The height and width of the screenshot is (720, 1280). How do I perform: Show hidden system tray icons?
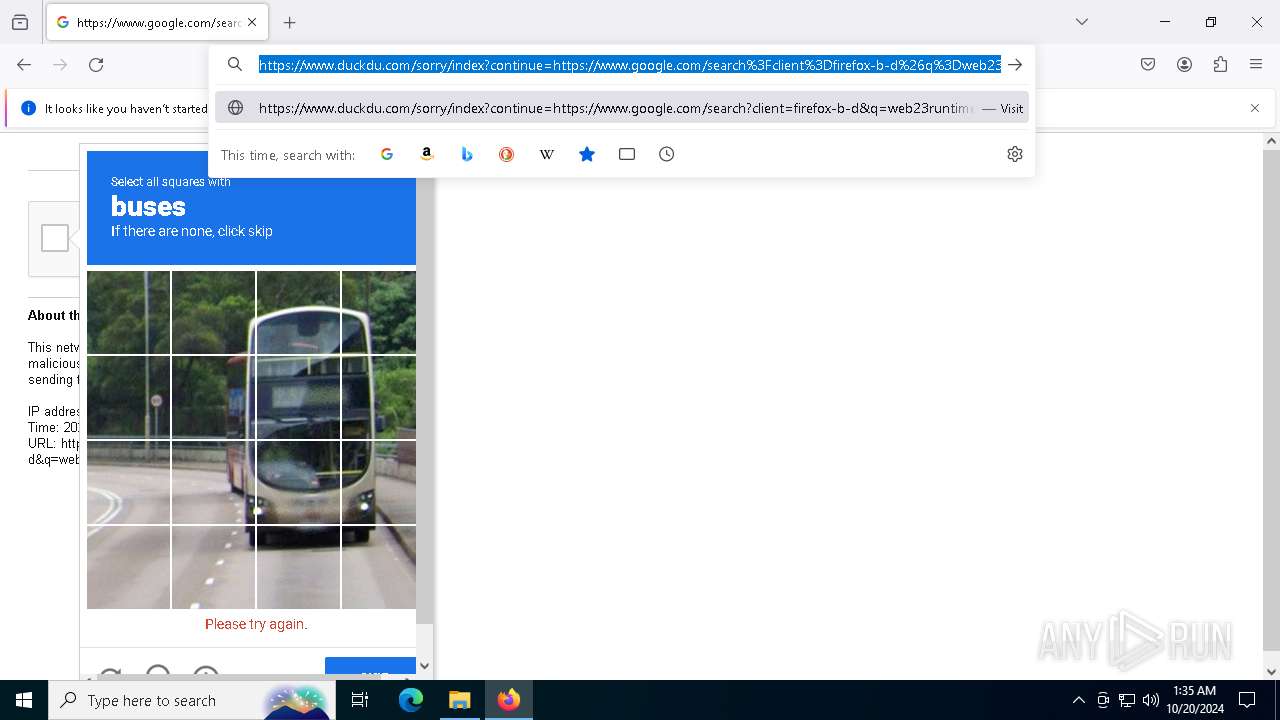(1078, 700)
